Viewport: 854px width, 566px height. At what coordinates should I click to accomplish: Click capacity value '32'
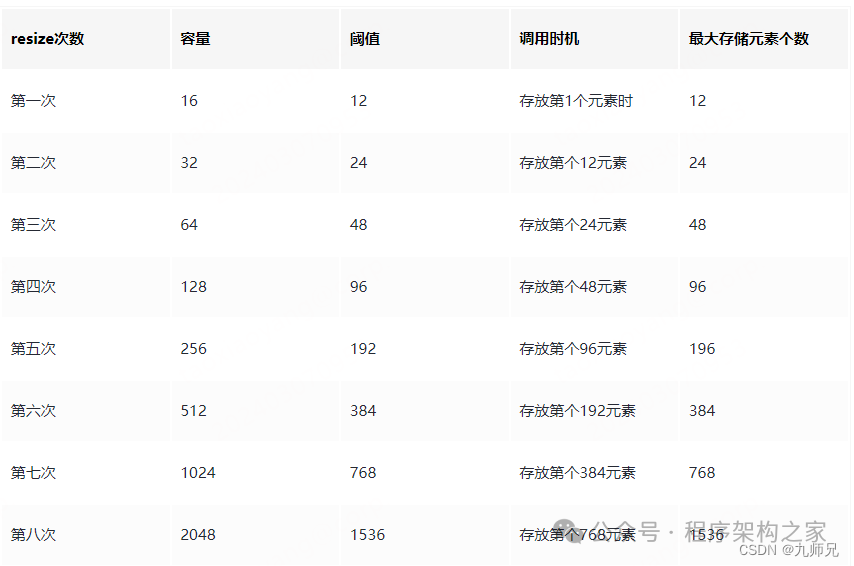tap(189, 163)
